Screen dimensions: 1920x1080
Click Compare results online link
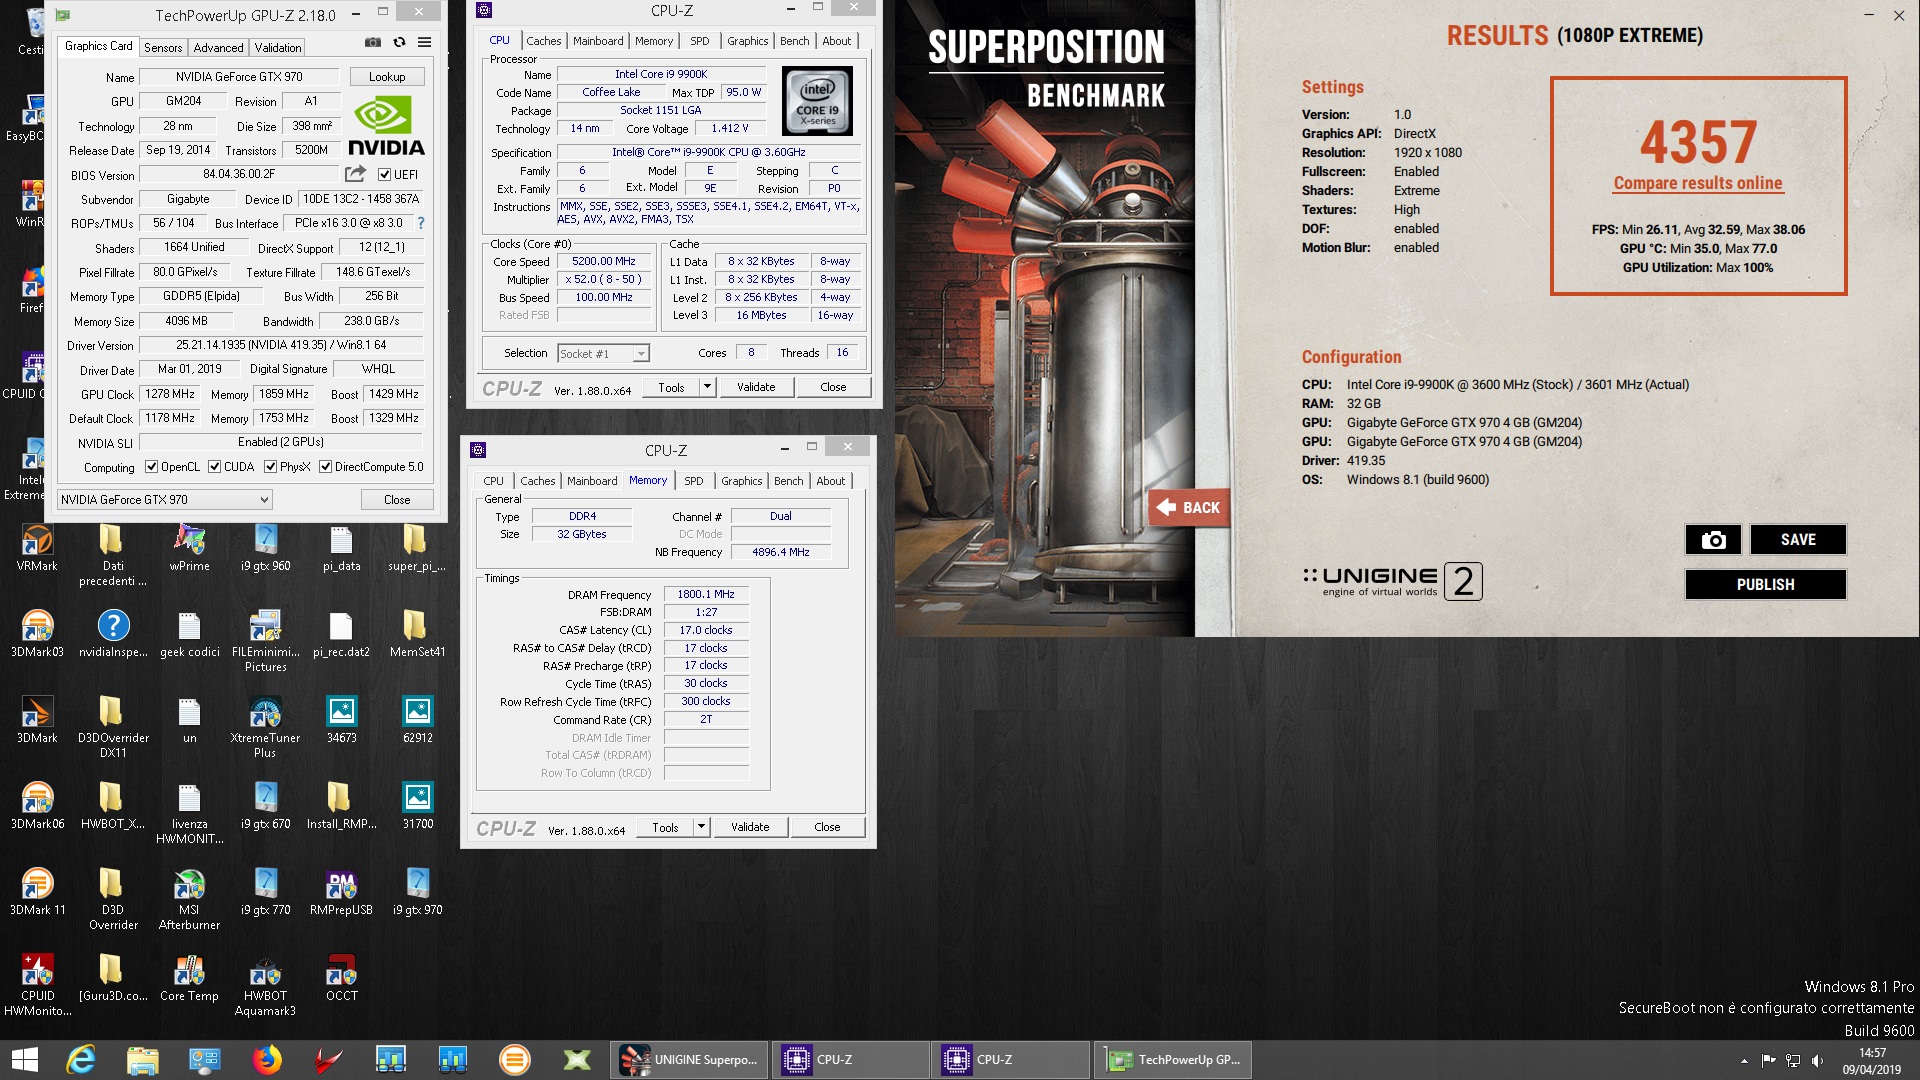coord(1698,183)
